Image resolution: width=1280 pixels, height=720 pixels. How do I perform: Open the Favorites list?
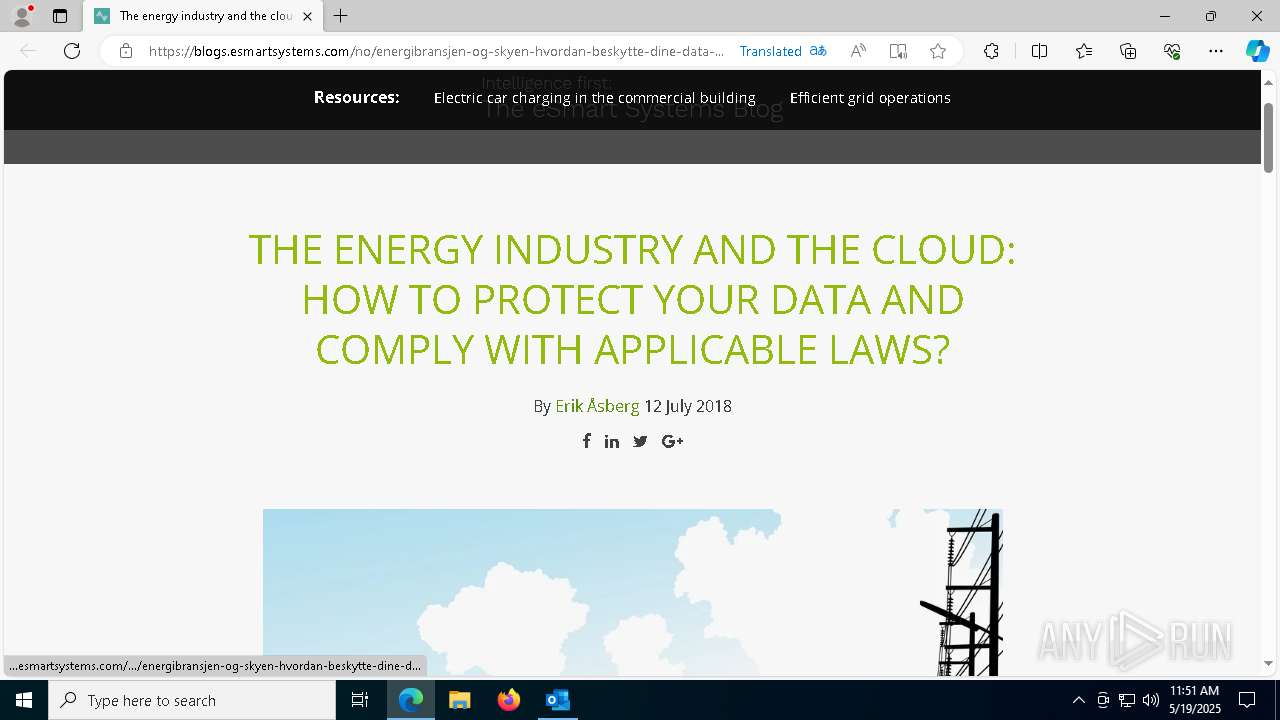click(1084, 51)
